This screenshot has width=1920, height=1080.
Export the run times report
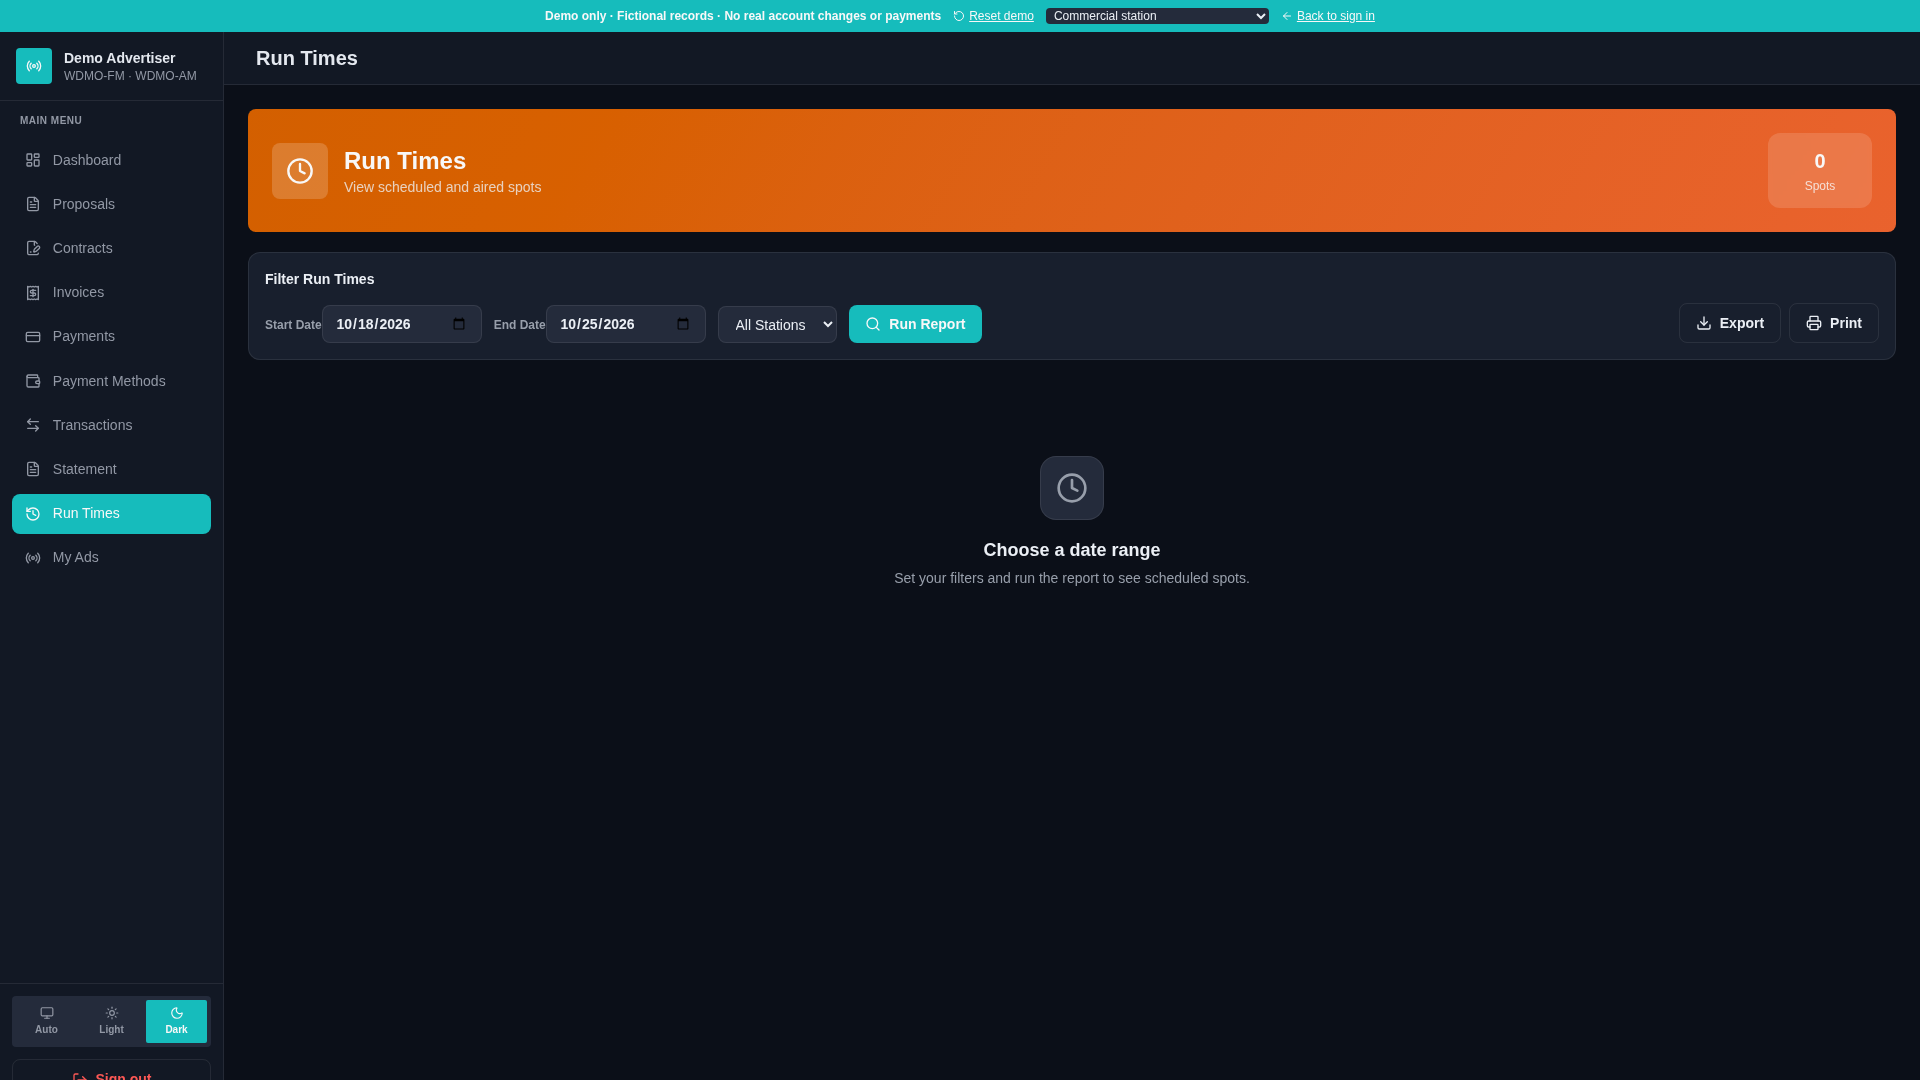(1729, 323)
